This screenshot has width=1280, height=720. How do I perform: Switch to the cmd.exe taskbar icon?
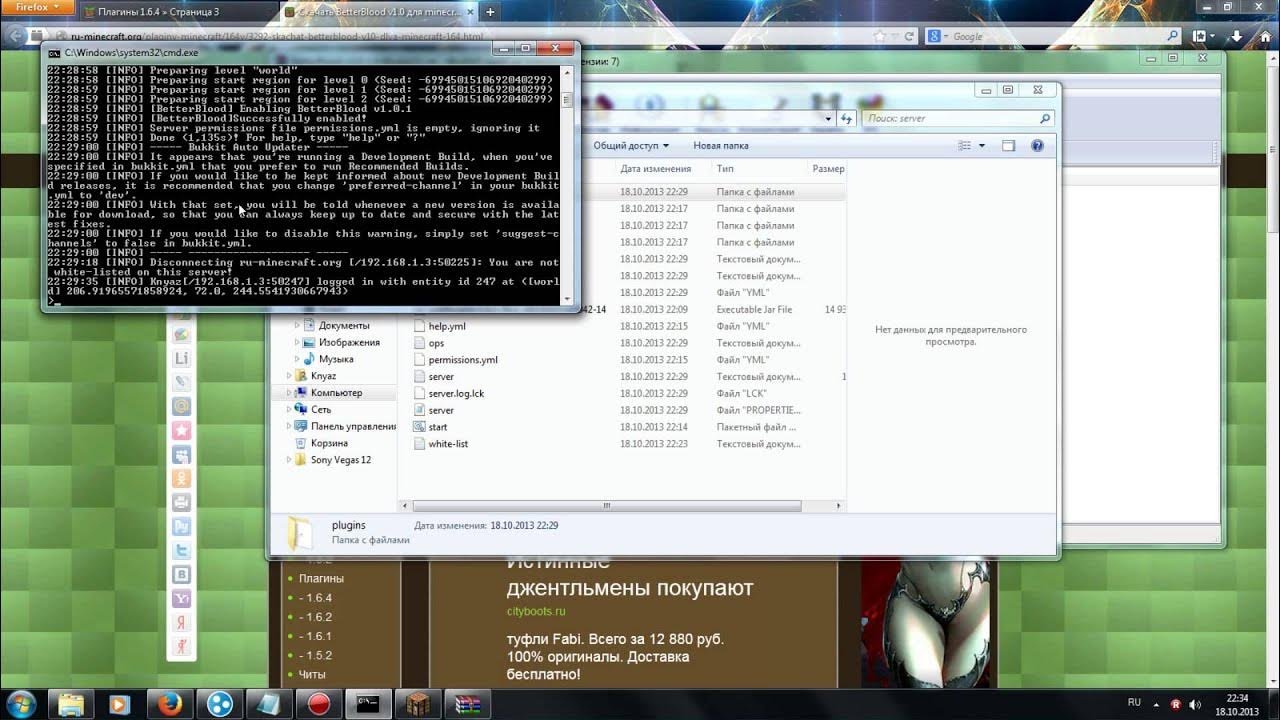[x=368, y=704]
